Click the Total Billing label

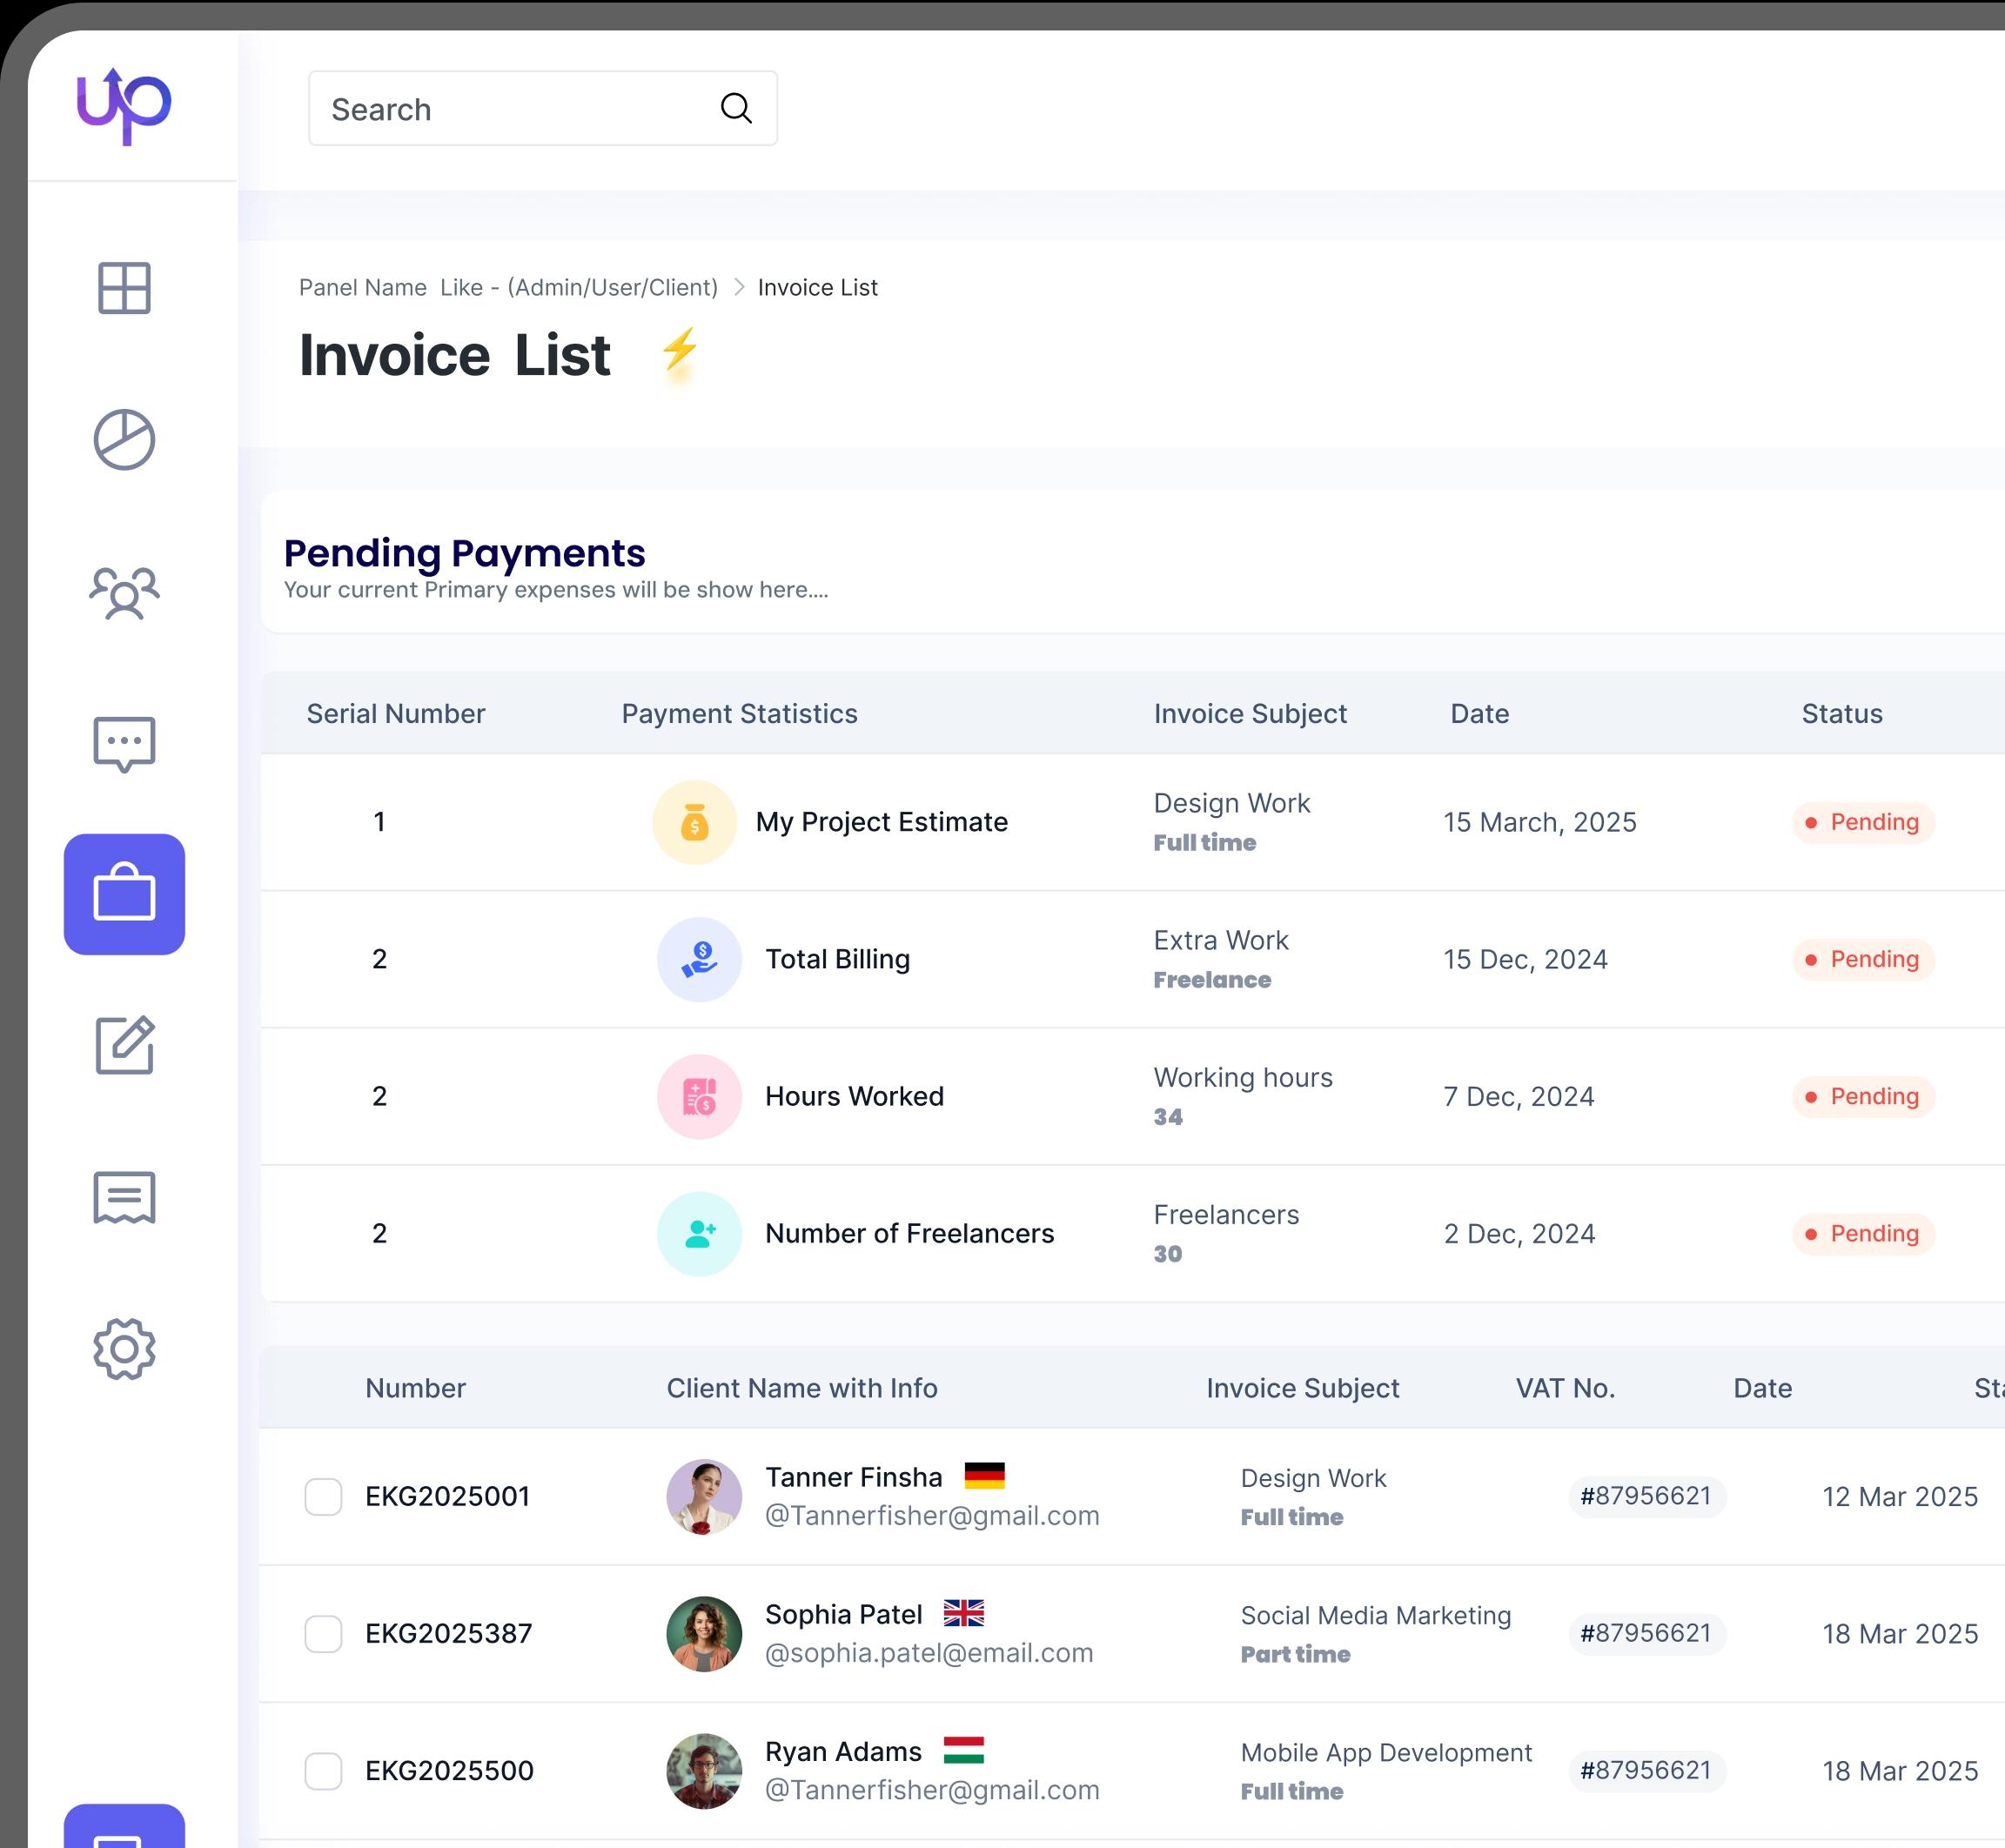click(837, 959)
